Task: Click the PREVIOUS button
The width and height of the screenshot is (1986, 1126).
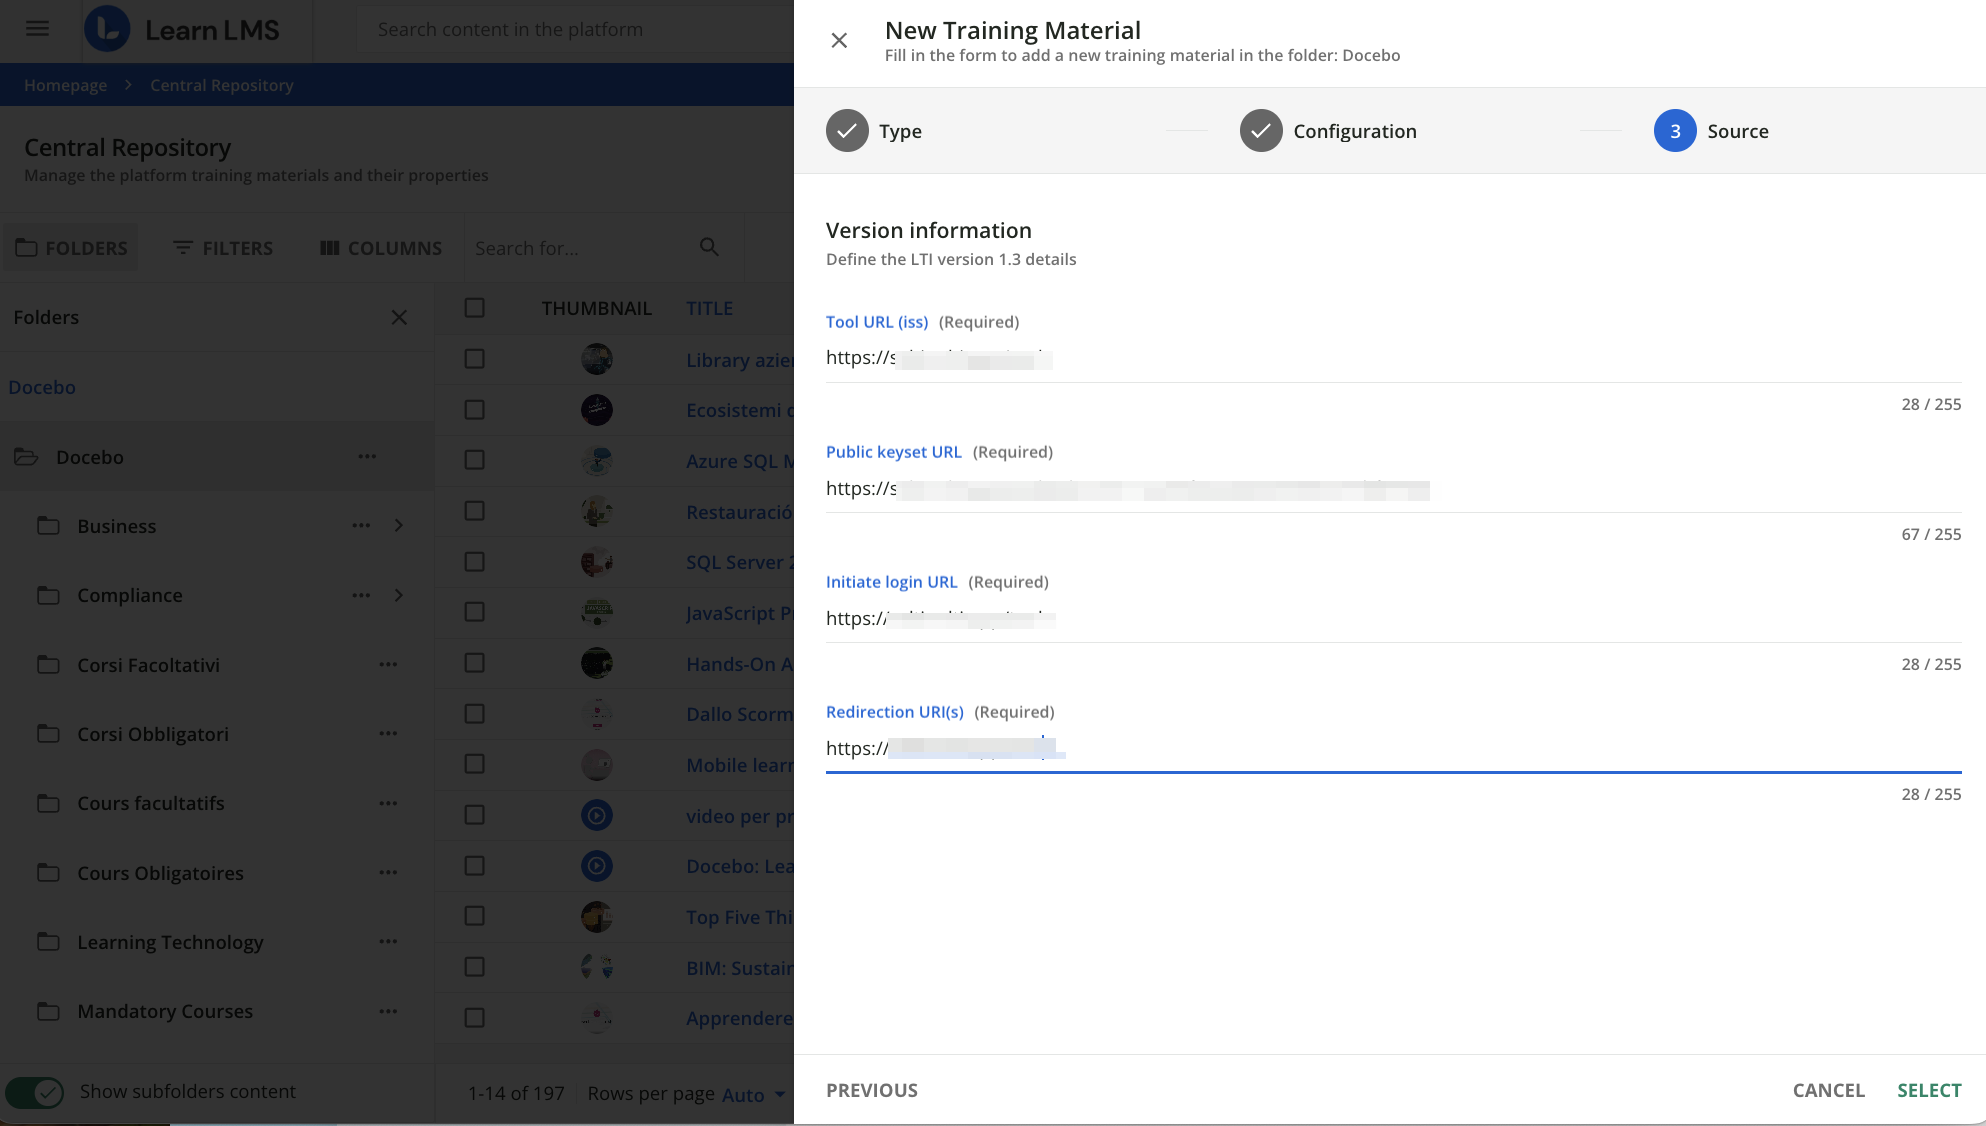Action: [x=871, y=1090]
